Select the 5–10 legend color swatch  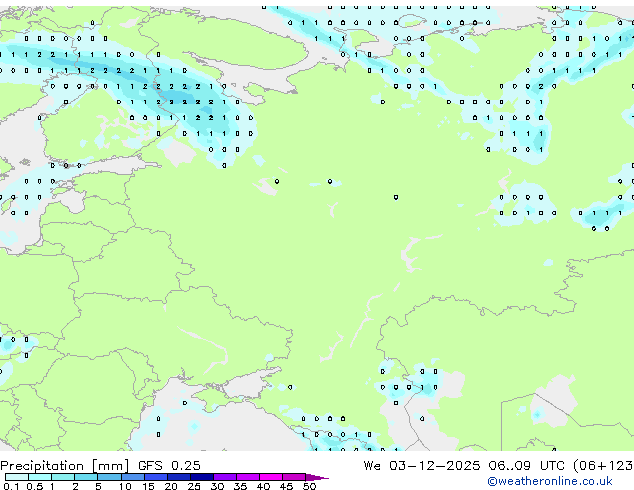tap(109, 477)
